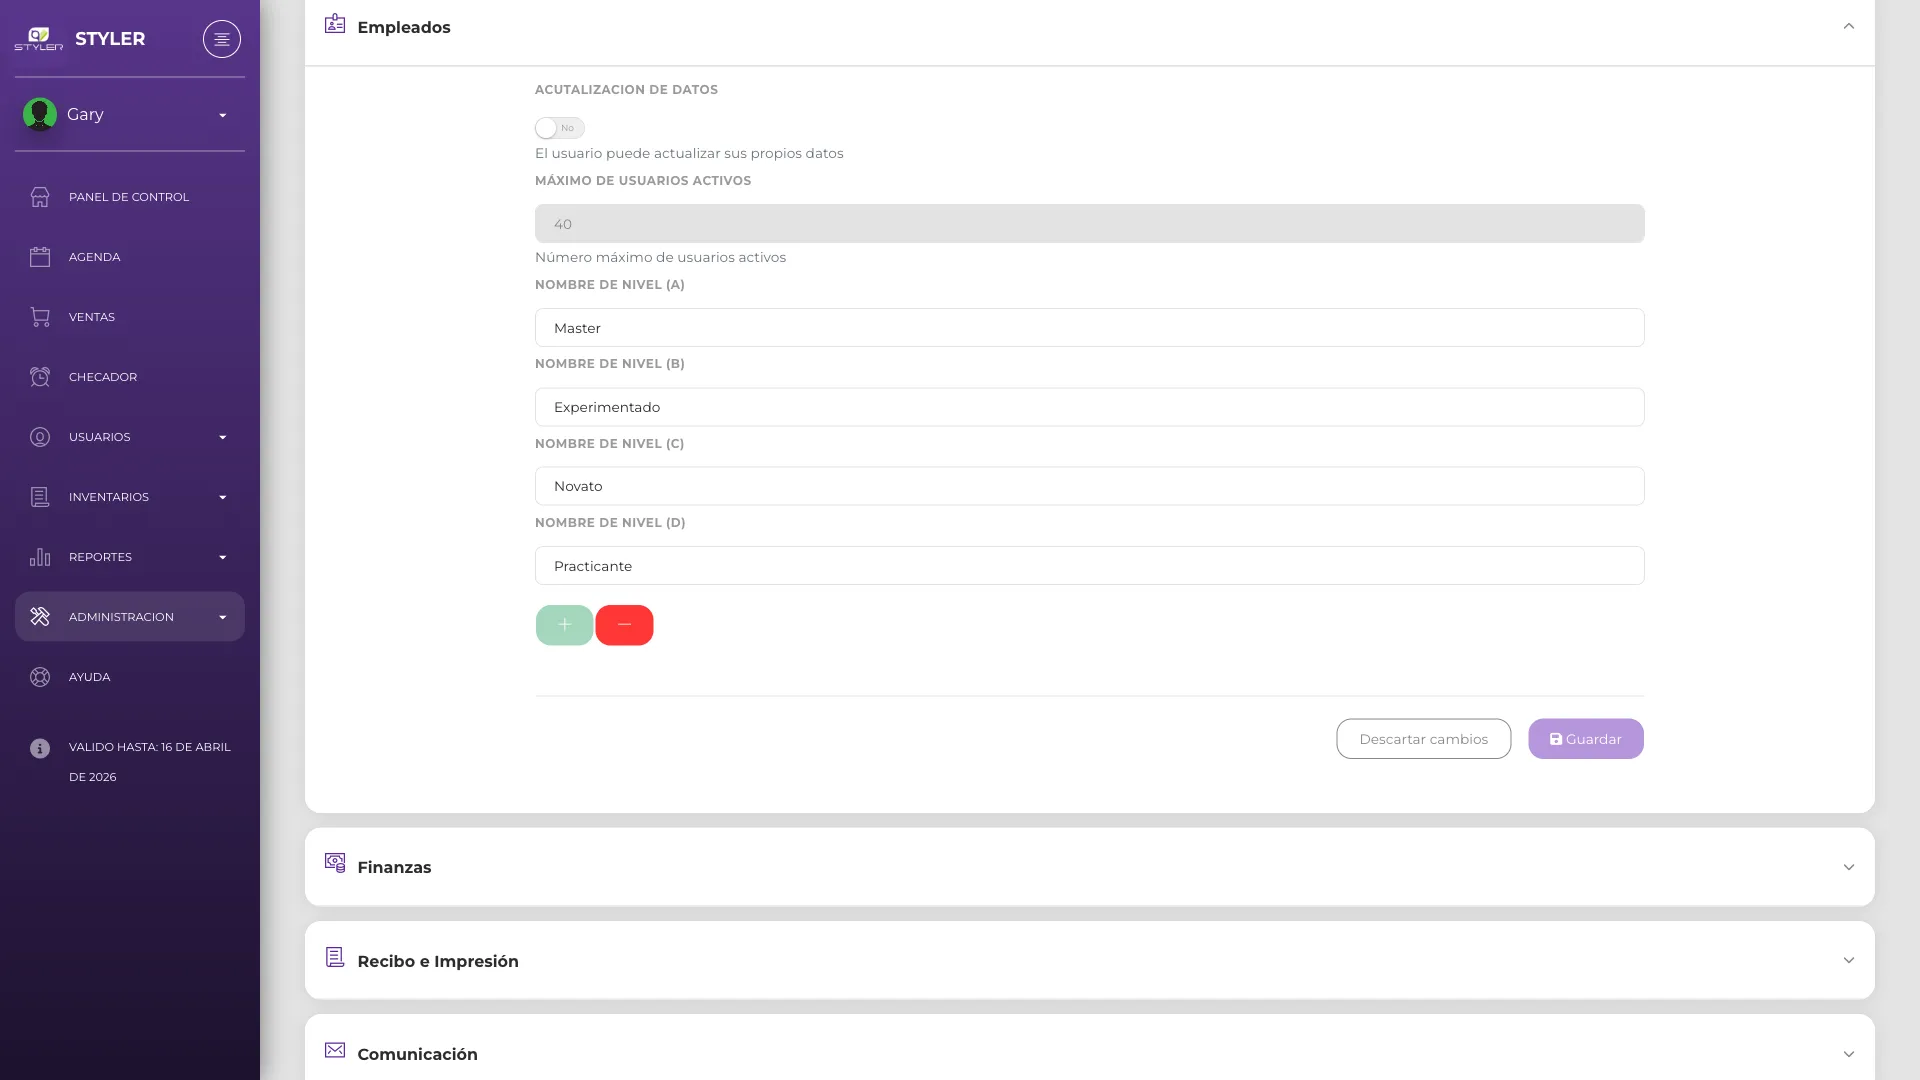Viewport: 1920px width, 1080px height.
Task: Expand the Inventarios submenu arrow
Action: tap(223, 497)
